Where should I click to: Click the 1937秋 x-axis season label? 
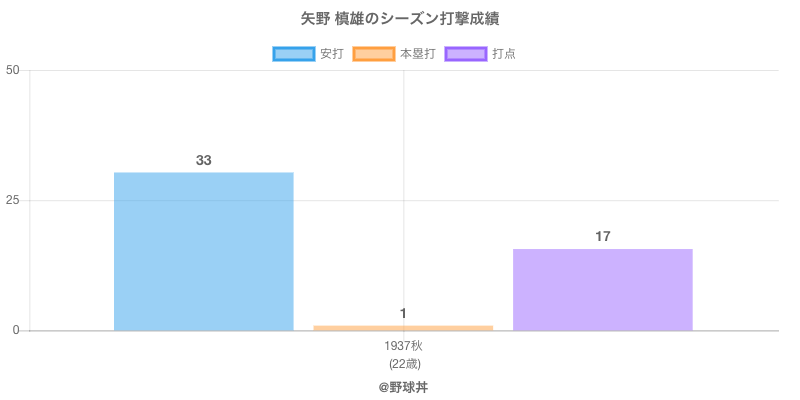click(403, 346)
